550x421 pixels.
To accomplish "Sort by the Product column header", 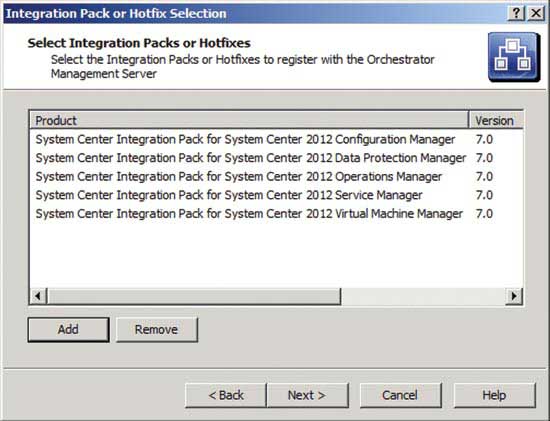I will [x=249, y=120].
